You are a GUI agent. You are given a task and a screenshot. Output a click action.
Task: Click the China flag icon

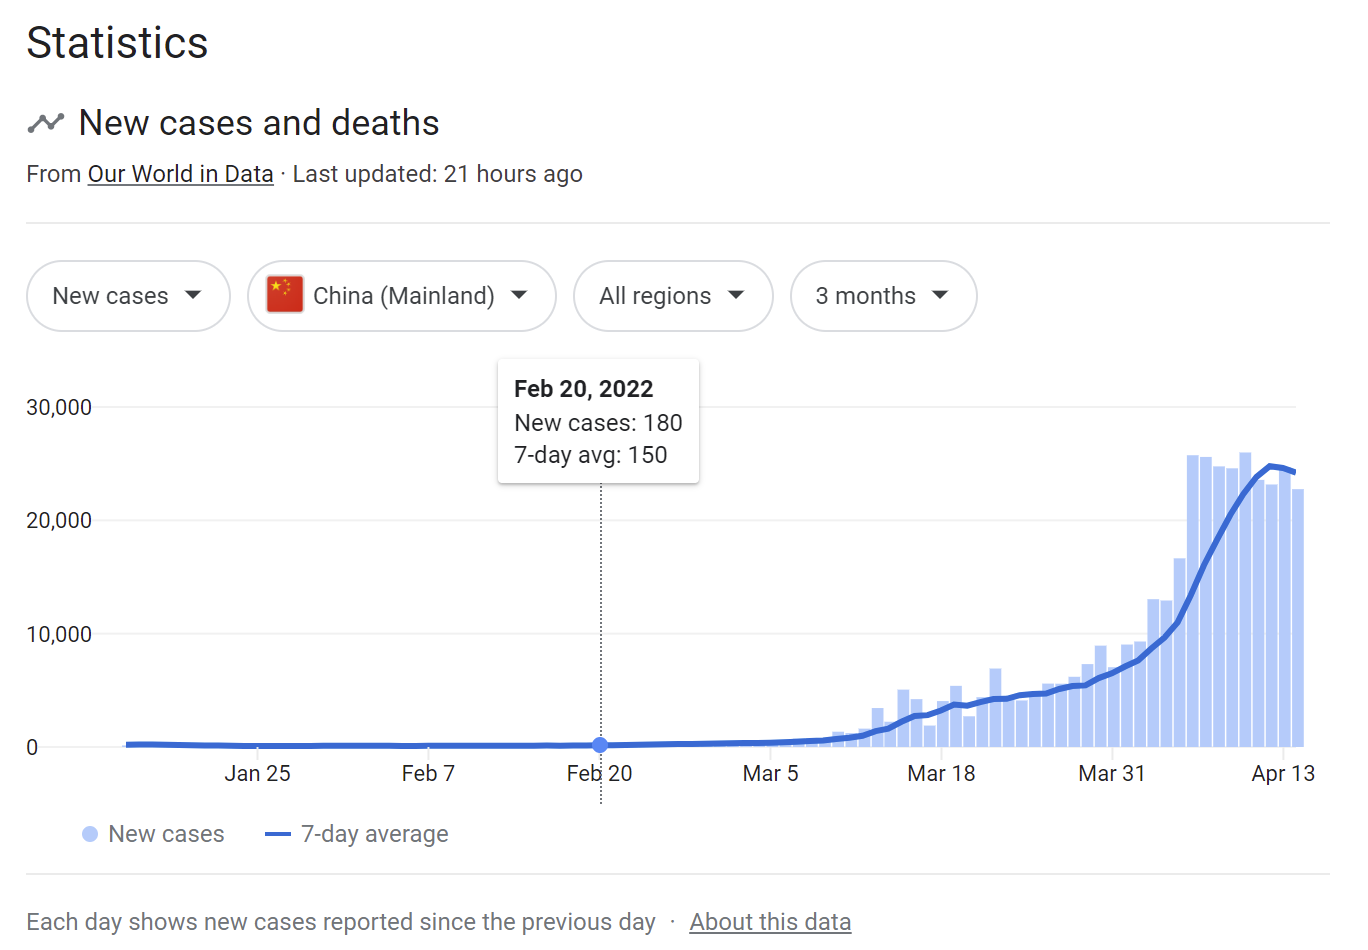click(x=285, y=295)
